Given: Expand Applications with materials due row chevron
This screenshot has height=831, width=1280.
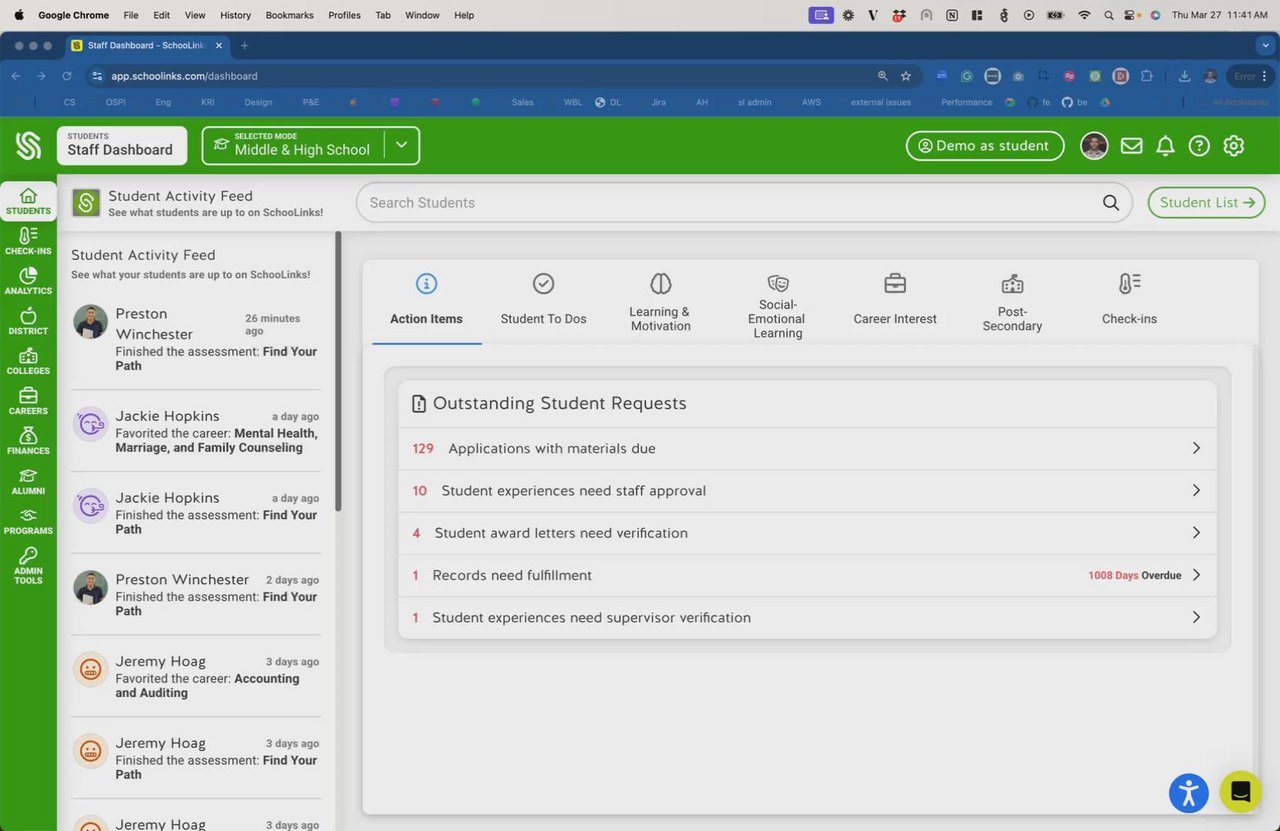Looking at the screenshot, I should (x=1196, y=448).
